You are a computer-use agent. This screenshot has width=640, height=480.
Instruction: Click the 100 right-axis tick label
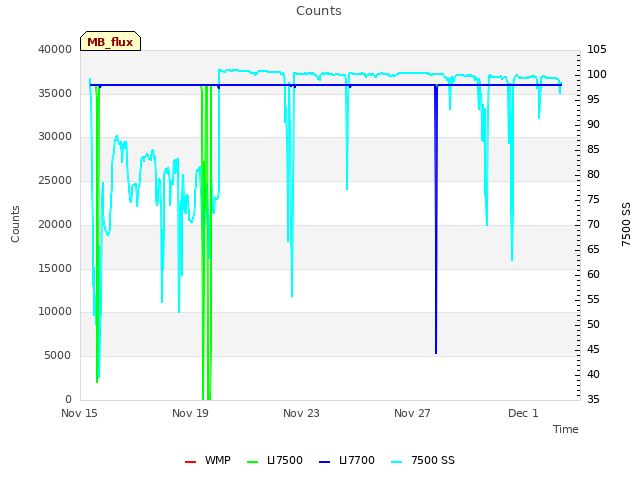597,74
